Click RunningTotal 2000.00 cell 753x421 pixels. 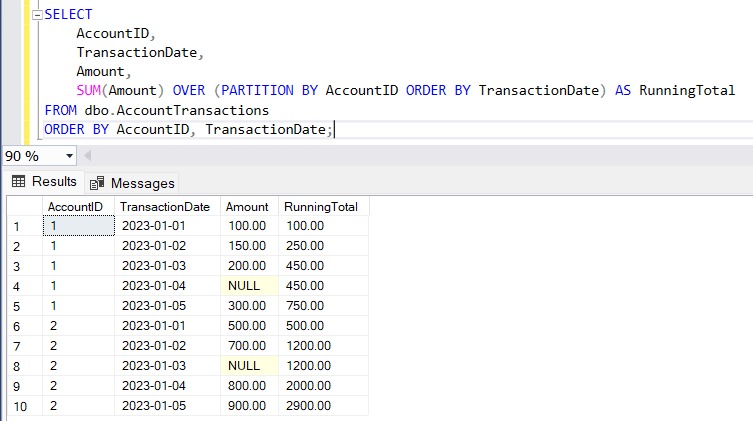click(323, 386)
